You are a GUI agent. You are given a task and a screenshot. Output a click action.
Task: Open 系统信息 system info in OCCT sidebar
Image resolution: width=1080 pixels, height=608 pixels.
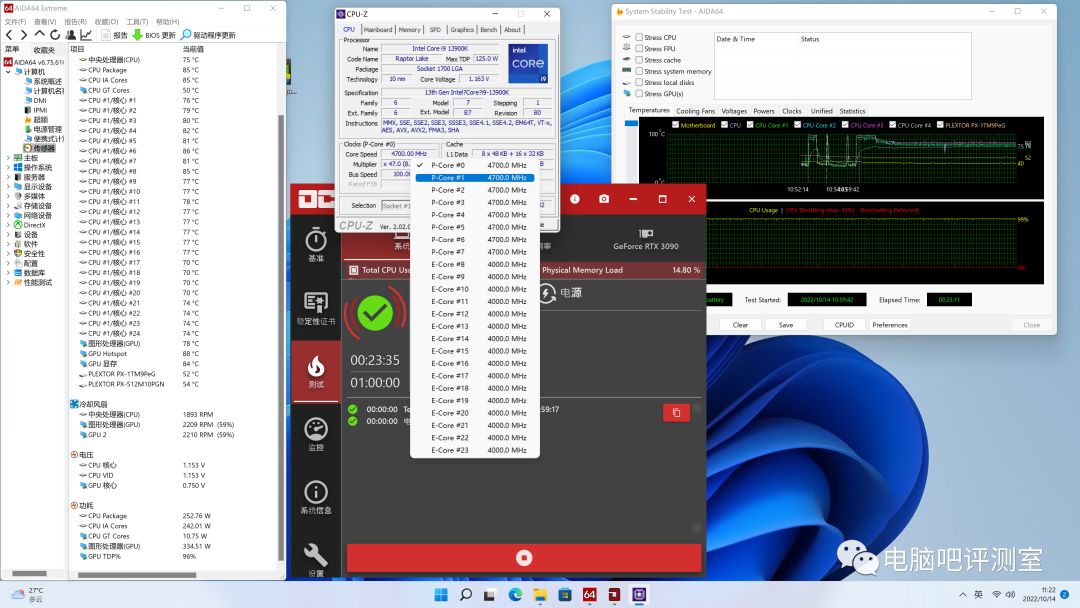point(316,497)
